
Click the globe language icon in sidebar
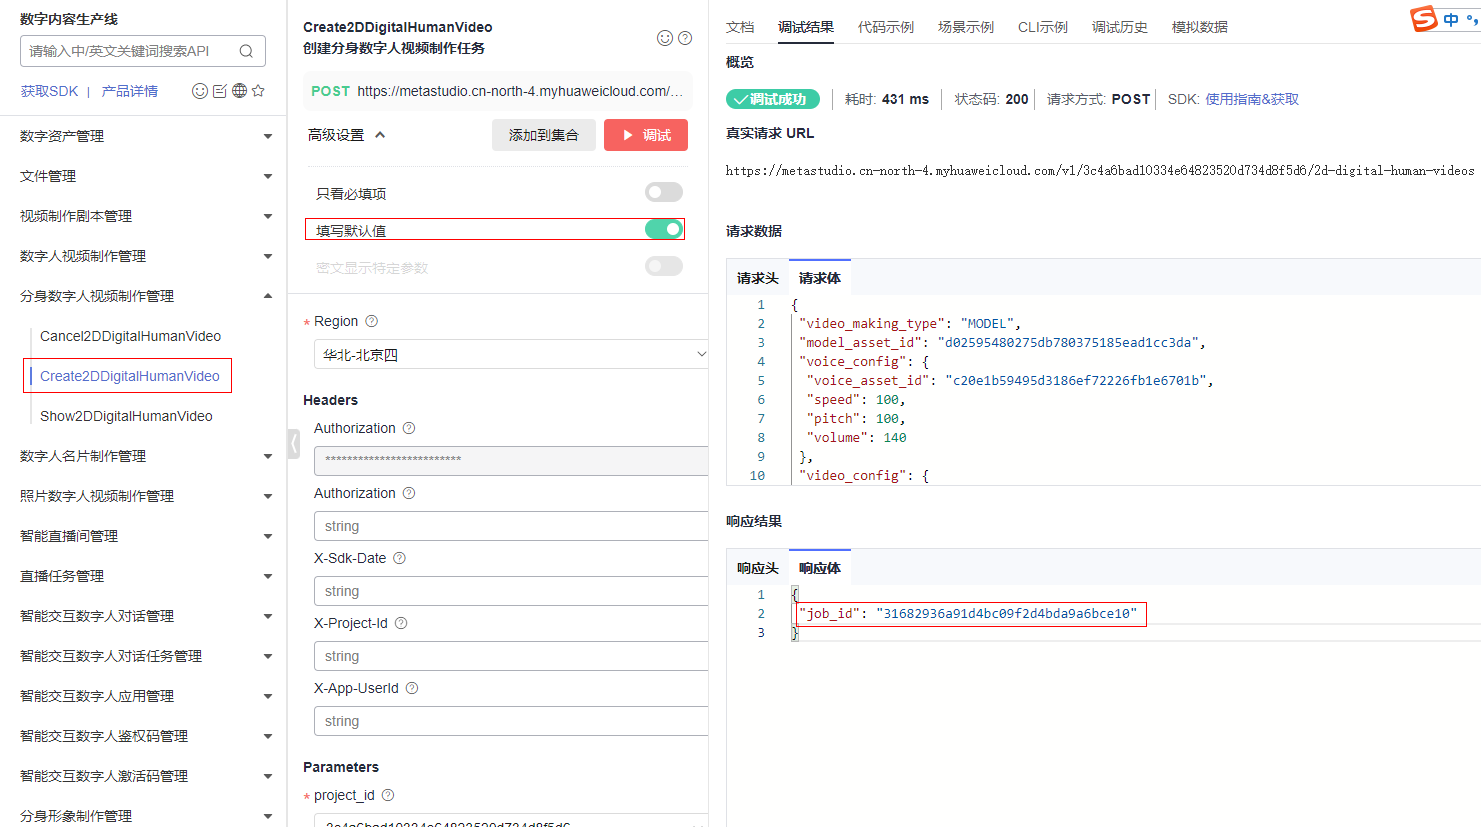tap(239, 91)
